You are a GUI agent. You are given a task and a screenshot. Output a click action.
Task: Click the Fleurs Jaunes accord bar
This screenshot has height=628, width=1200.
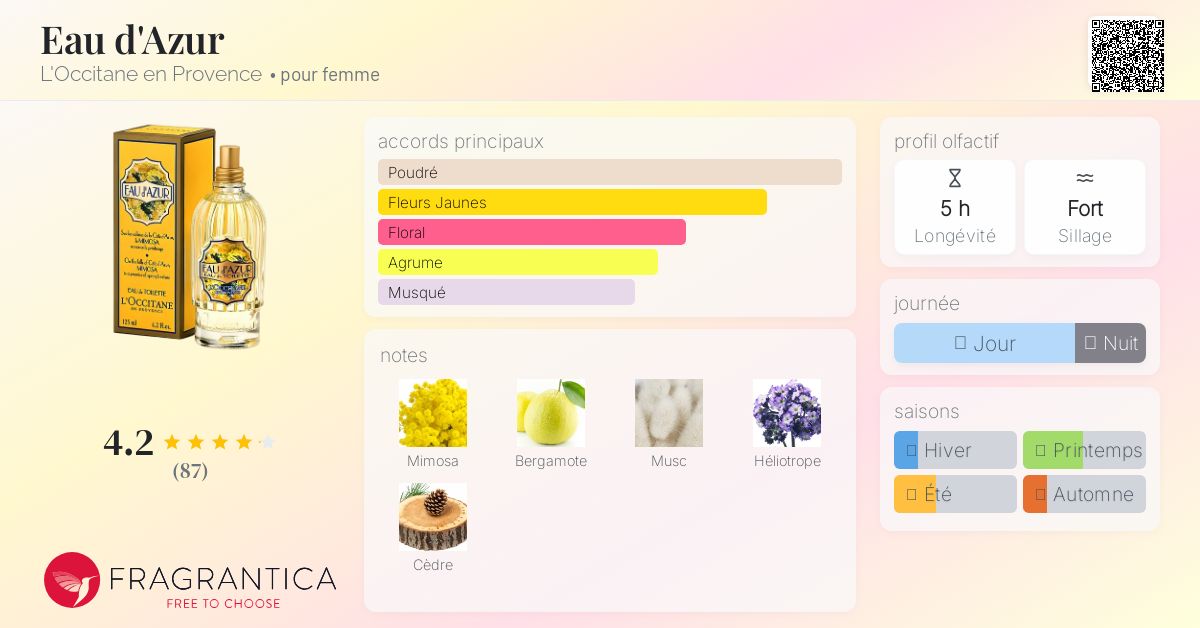coord(572,202)
